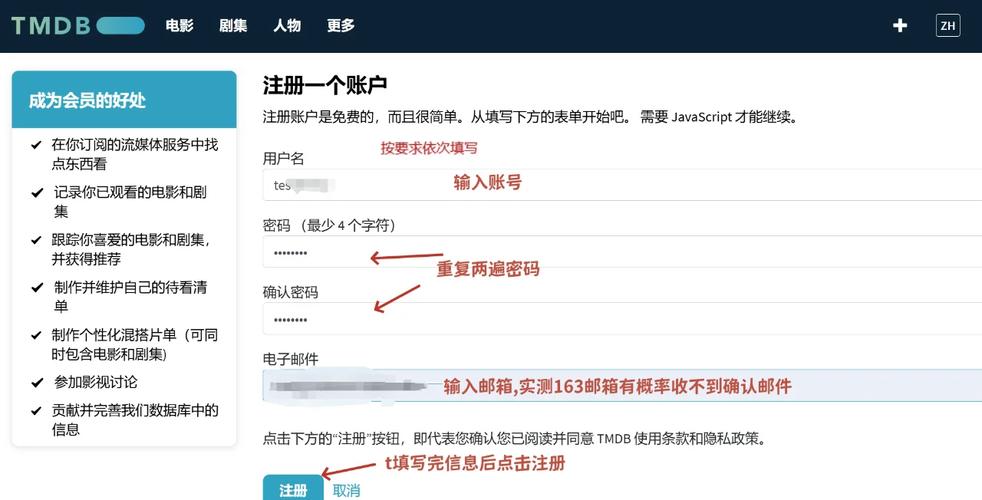The width and height of the screenshot is (982, 500).
Task: Open the ZH language selector
Action: [948, 26]
